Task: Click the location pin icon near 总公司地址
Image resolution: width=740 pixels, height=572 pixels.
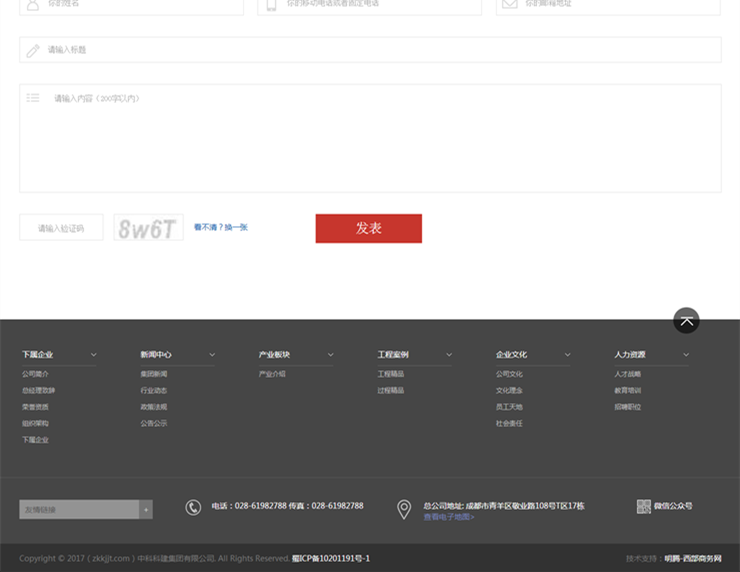Action: (404, 510)
